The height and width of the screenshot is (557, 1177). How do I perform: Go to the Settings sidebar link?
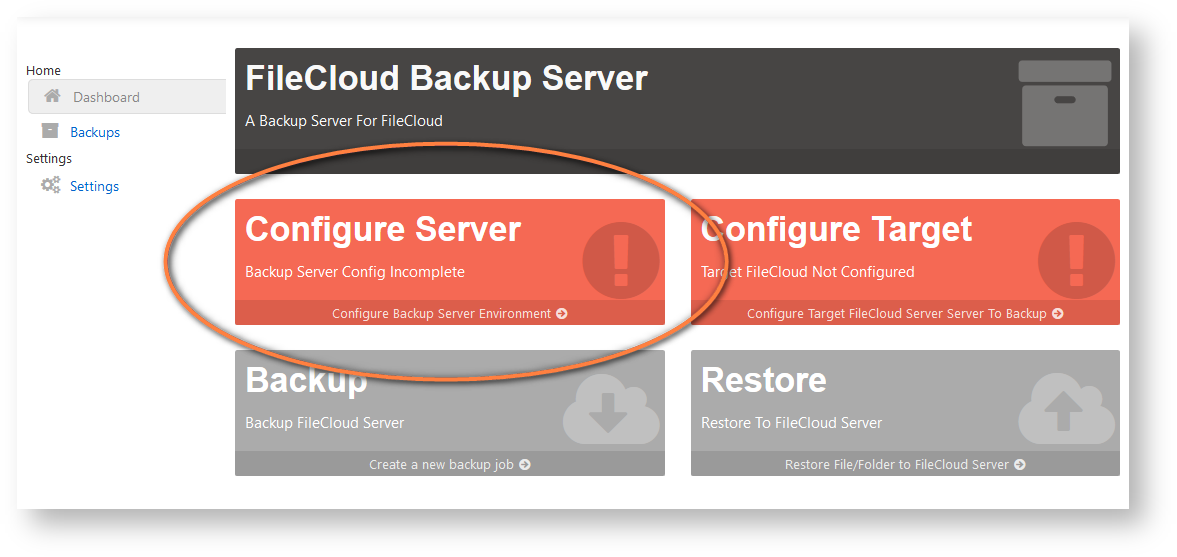point(94,186)
